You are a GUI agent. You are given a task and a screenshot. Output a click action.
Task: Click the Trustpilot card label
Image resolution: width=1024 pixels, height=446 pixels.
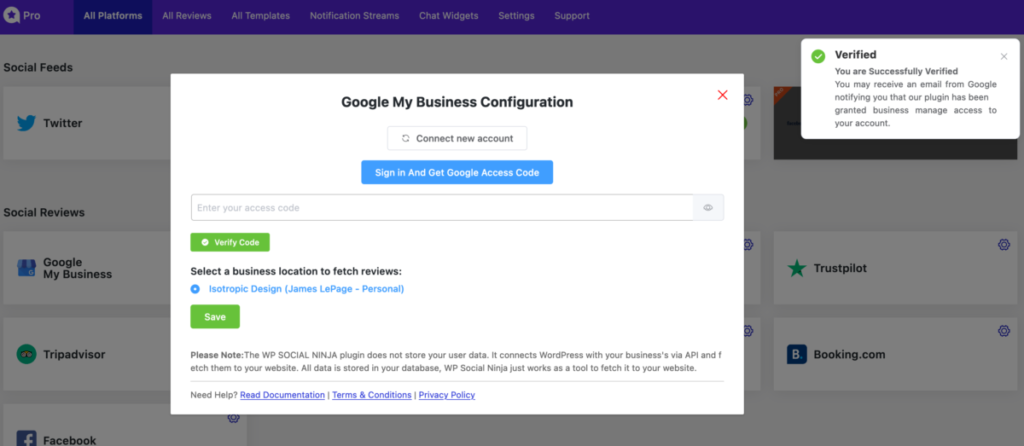840,268
